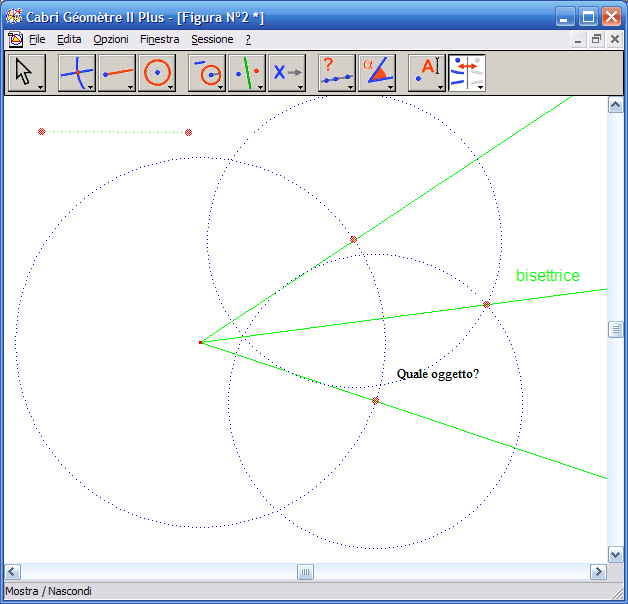Expand the Macro tool dropdown arrow
The height and width of the screenshot is (604, 628).
(301, 87)
